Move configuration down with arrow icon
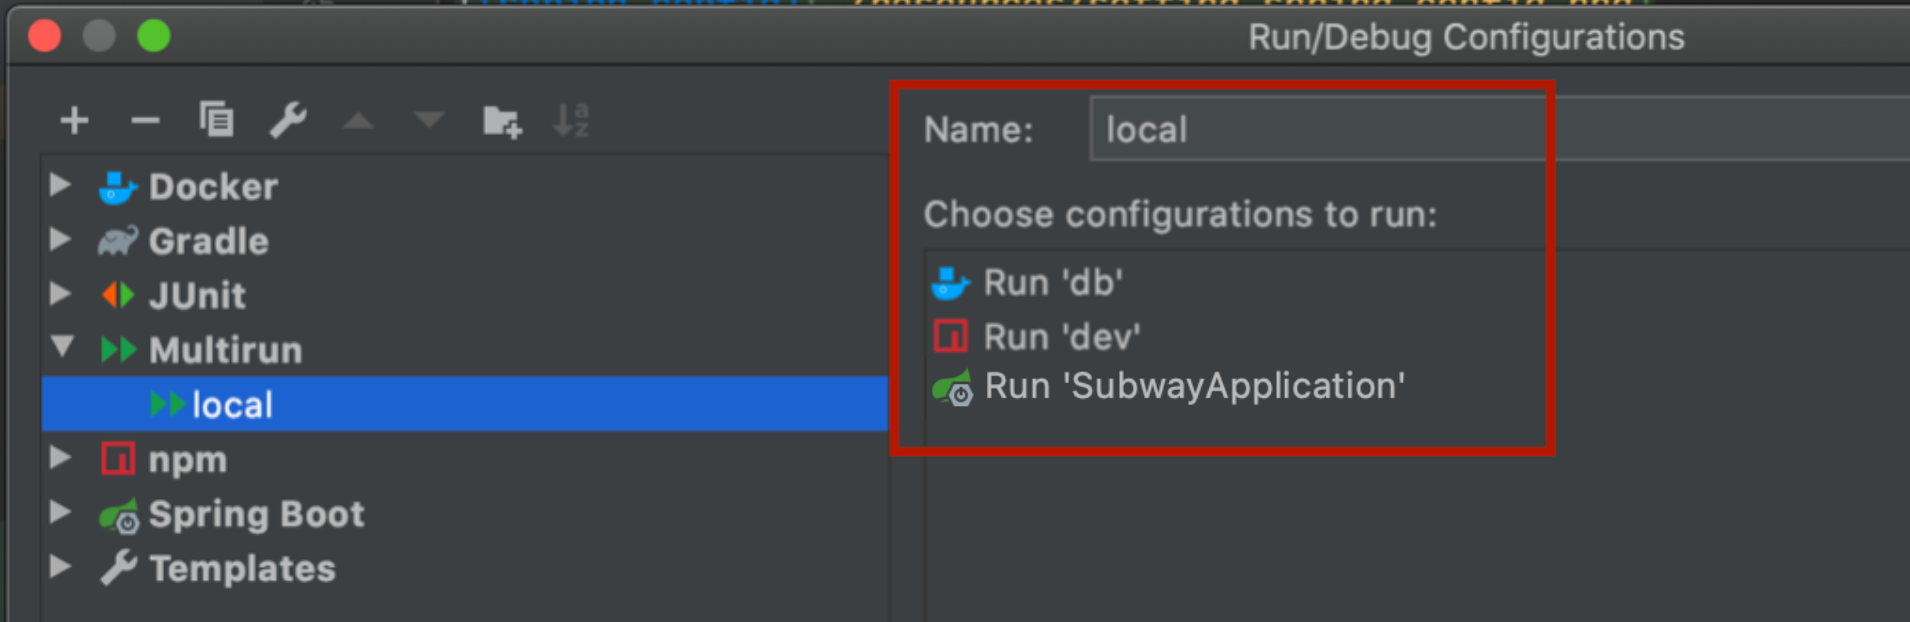Screen dimensions: 1910x622 tap(429, 121)
